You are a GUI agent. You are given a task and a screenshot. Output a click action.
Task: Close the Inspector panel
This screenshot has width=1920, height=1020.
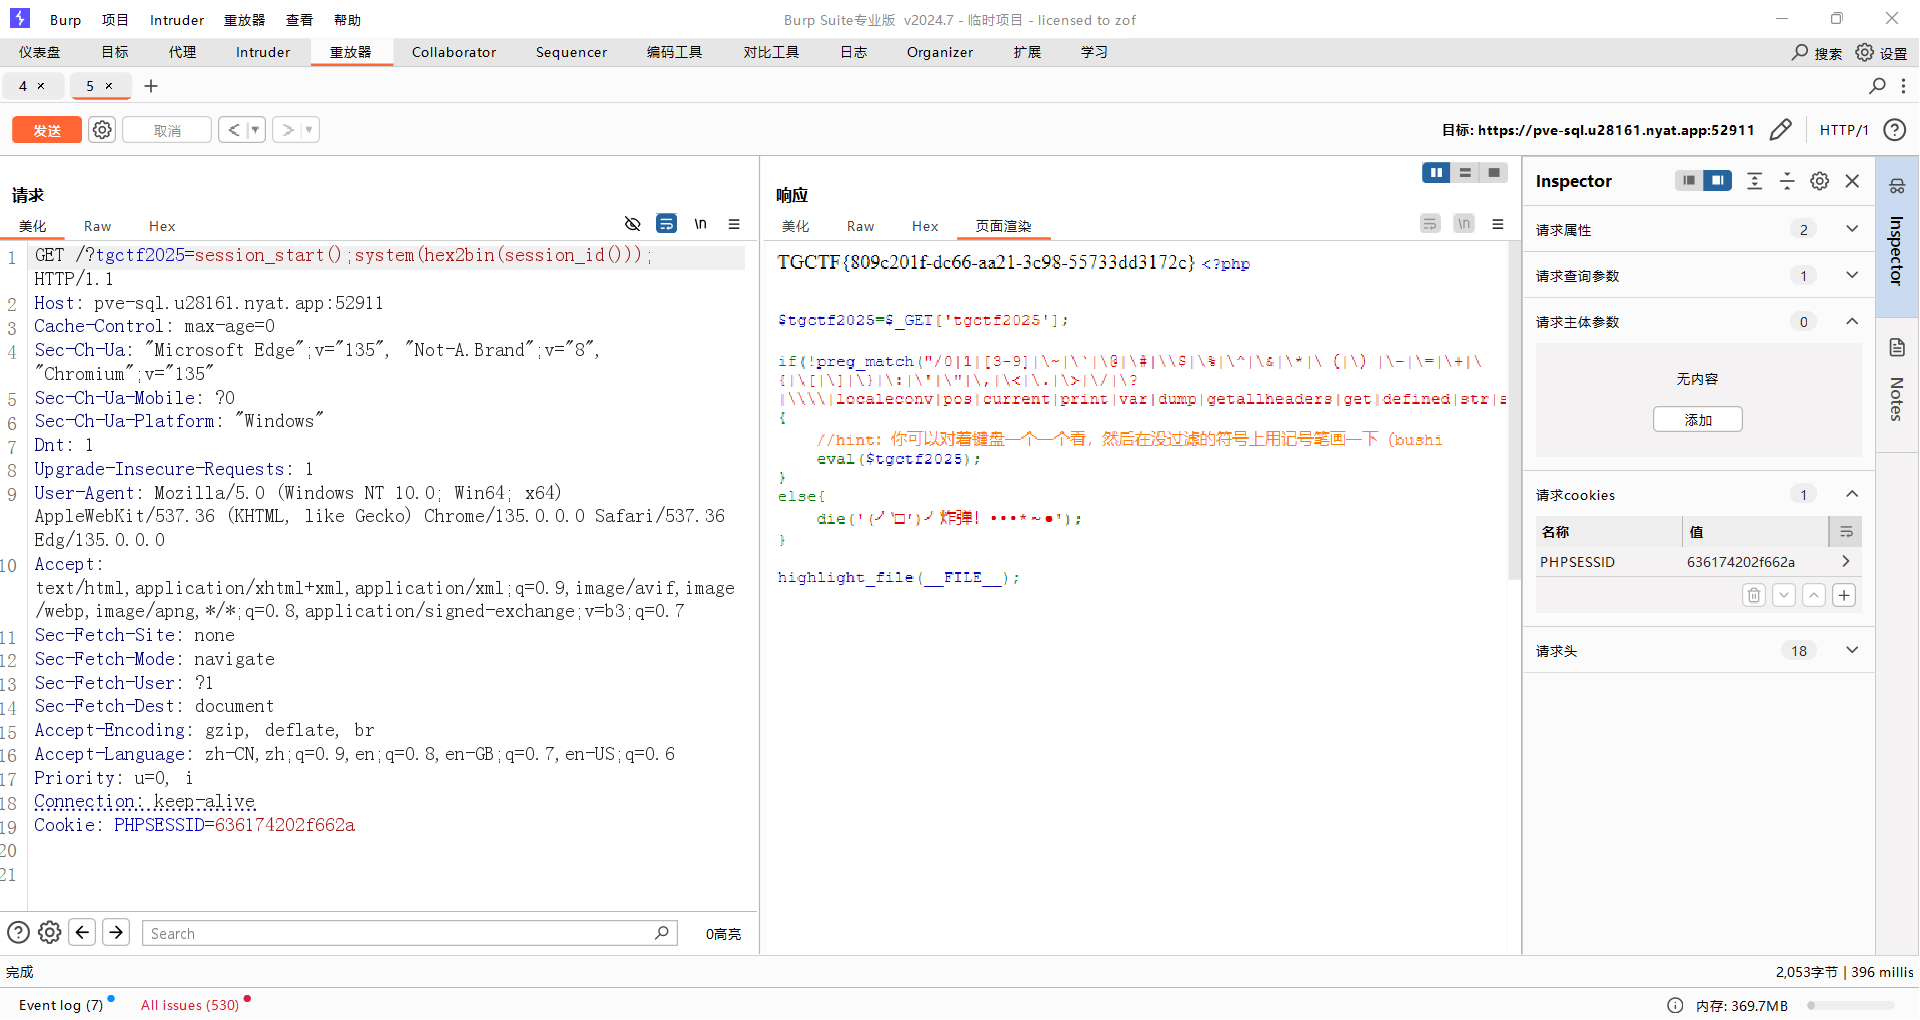click(1853, 181)
